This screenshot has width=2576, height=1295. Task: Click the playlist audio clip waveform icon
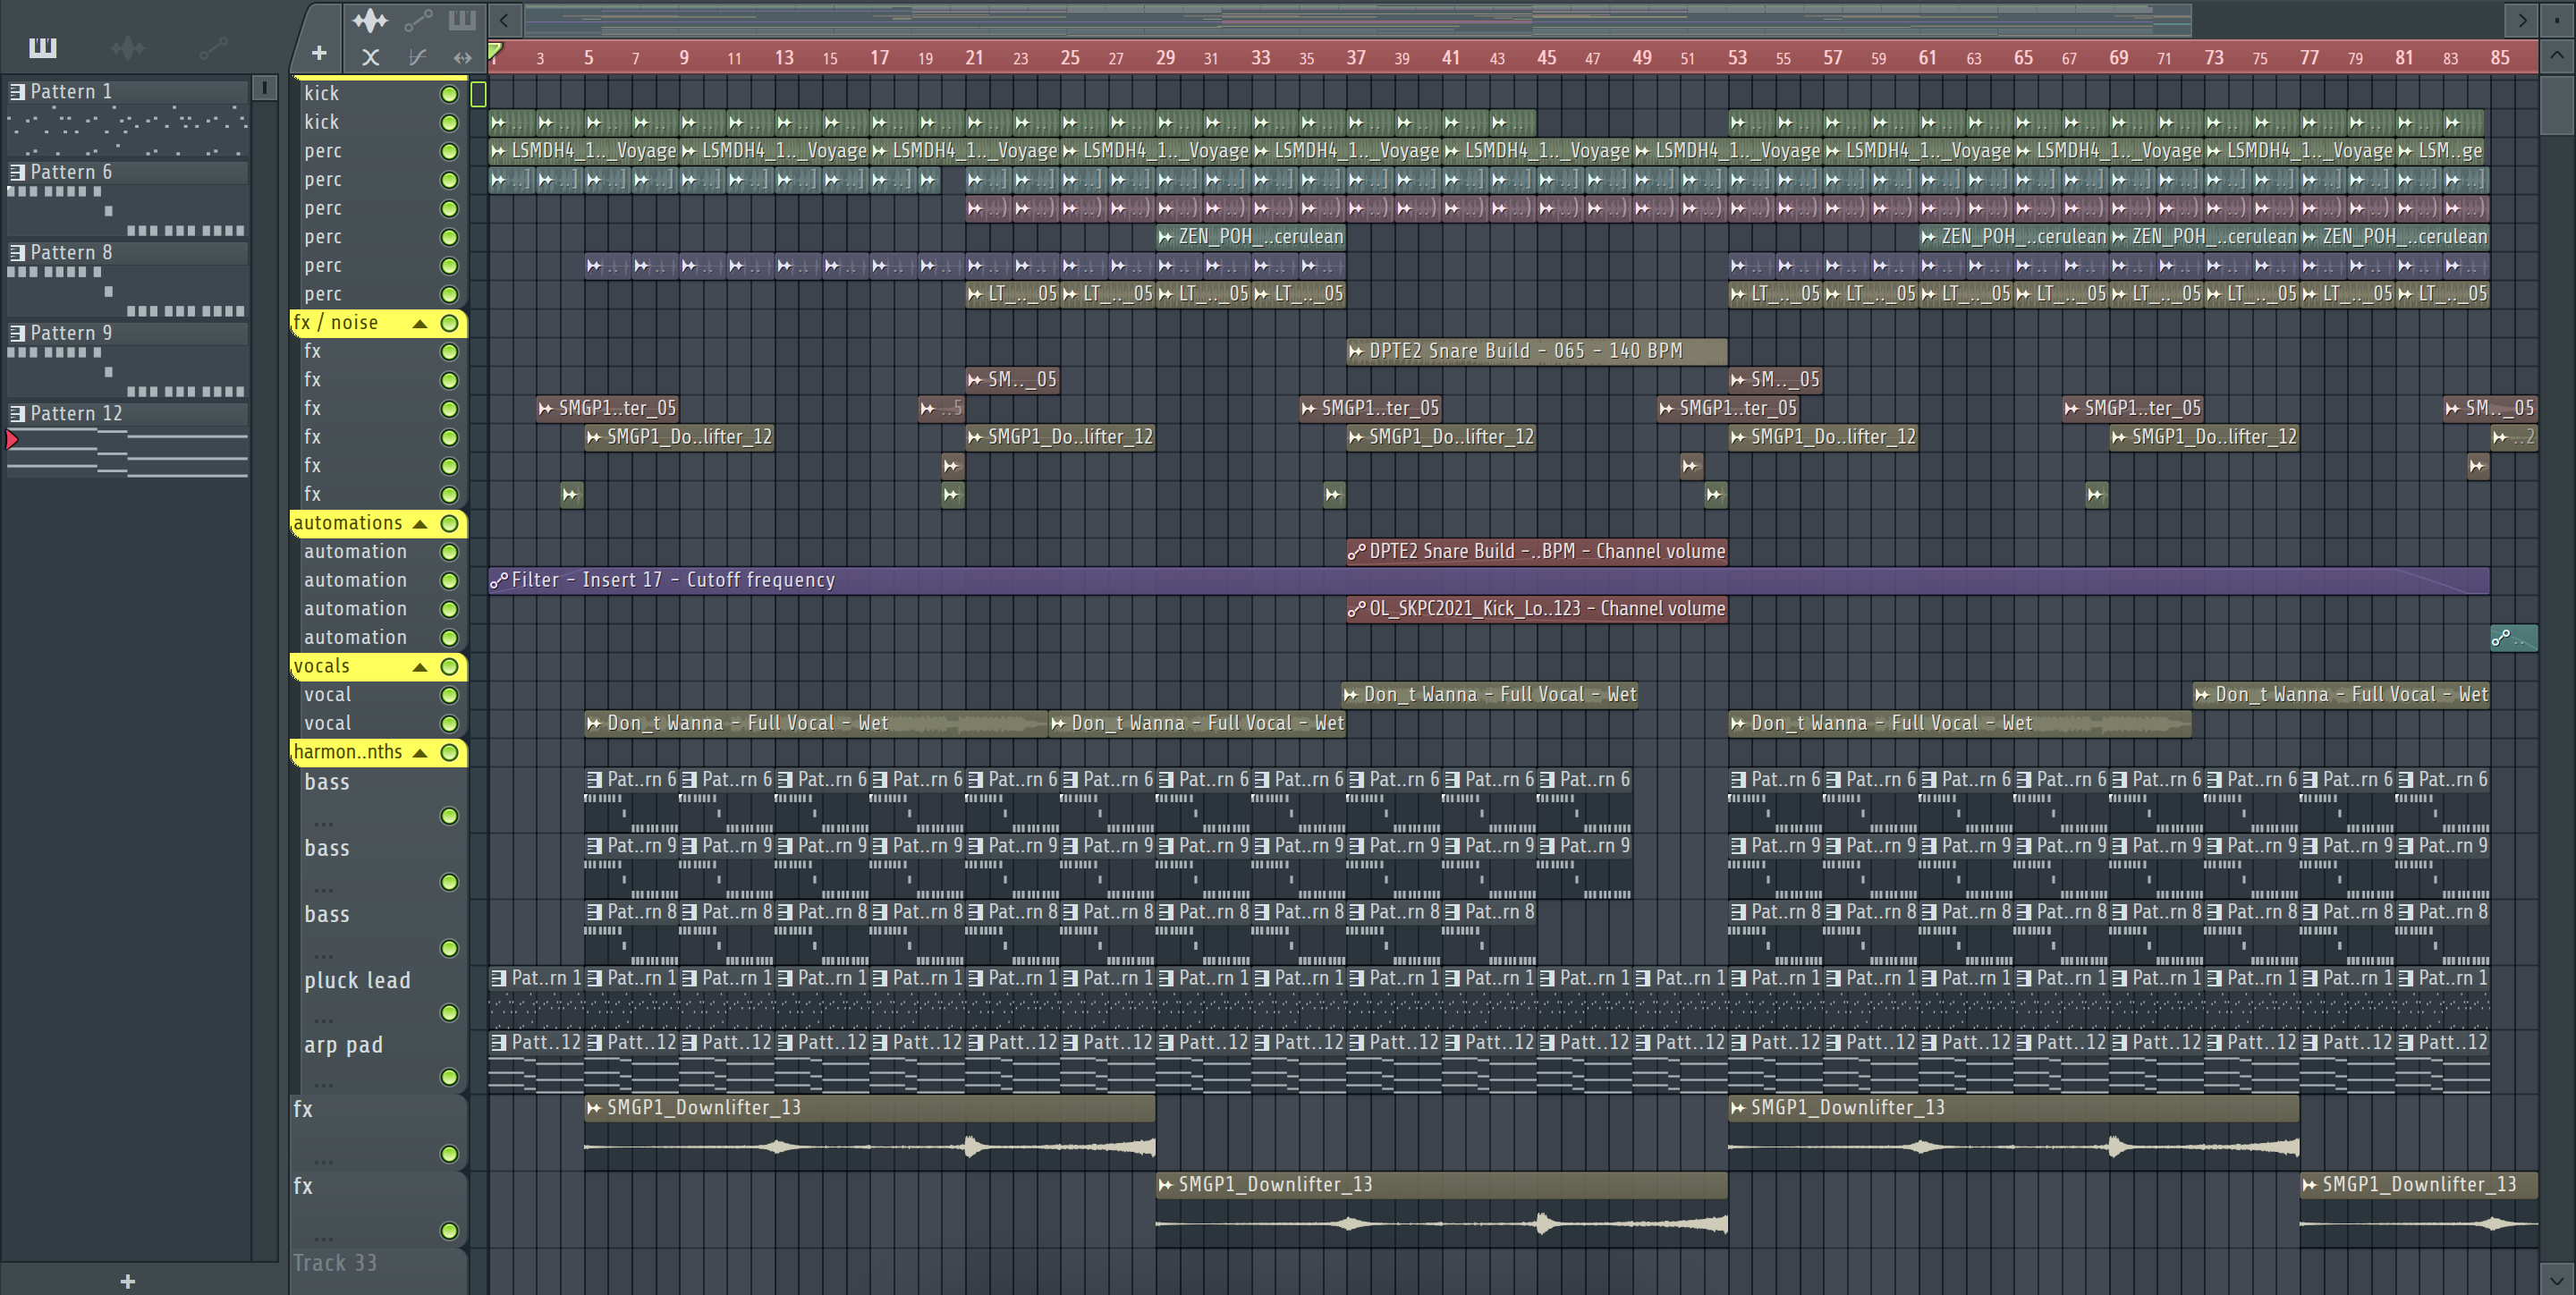click(369, 20)
